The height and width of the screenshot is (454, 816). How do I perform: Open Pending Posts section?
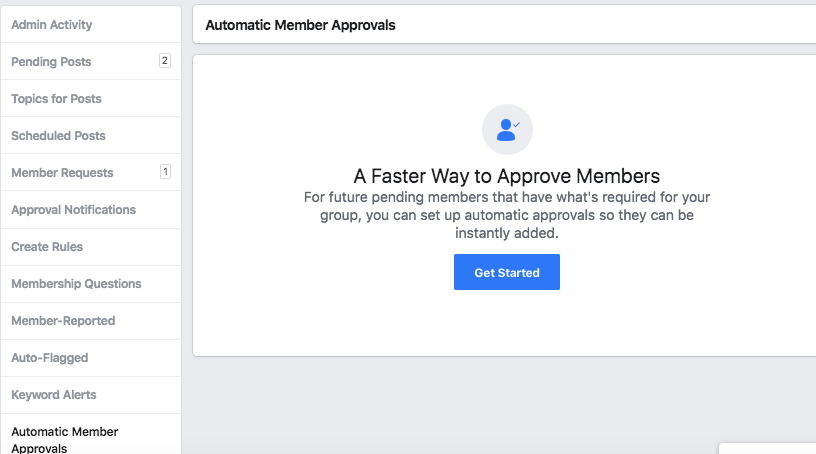pyautogui.click(x=91, y=61)
